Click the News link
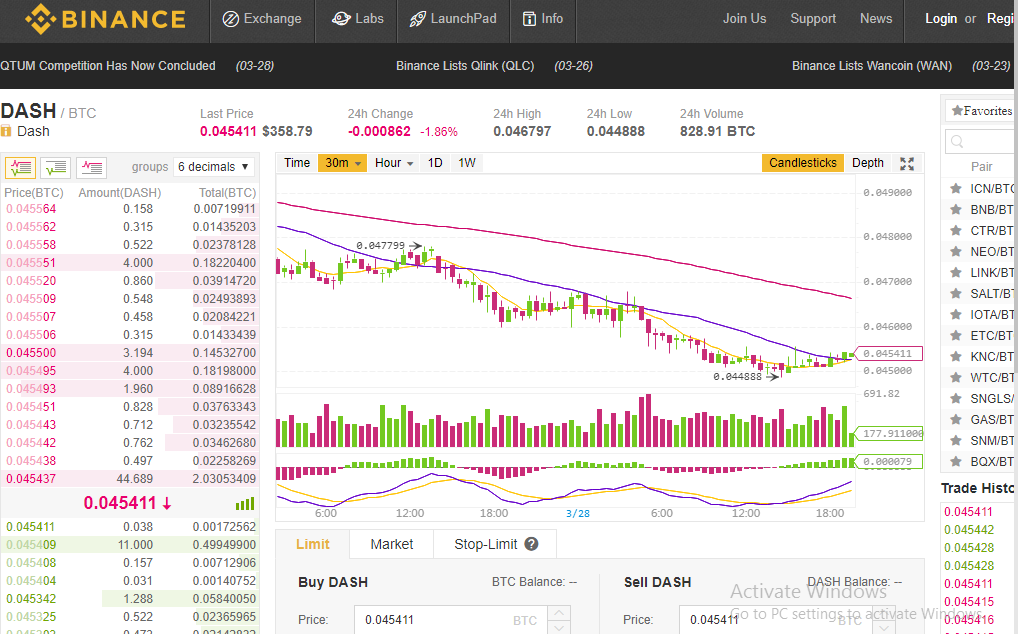 [x=876, y=19]
